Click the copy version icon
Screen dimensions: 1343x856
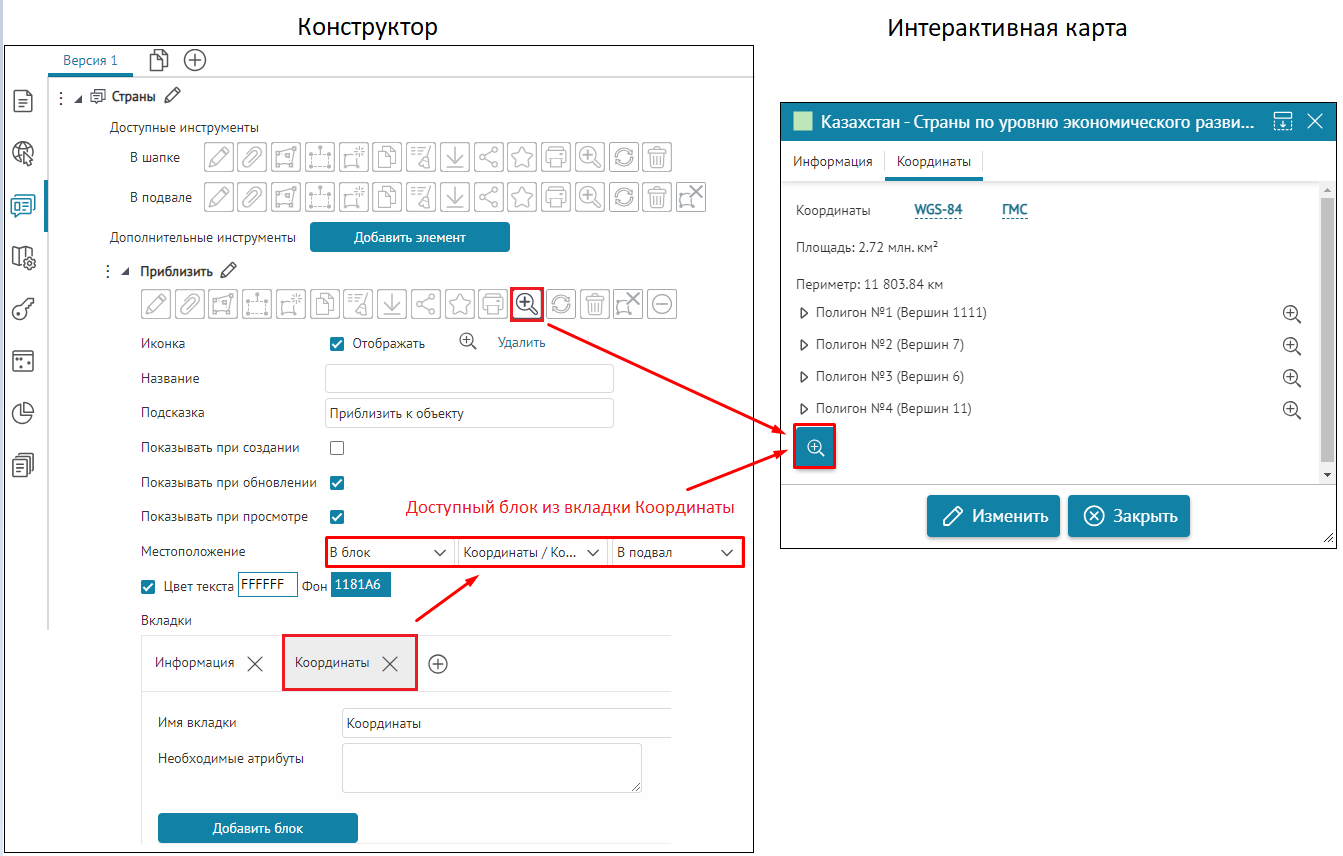159,60
